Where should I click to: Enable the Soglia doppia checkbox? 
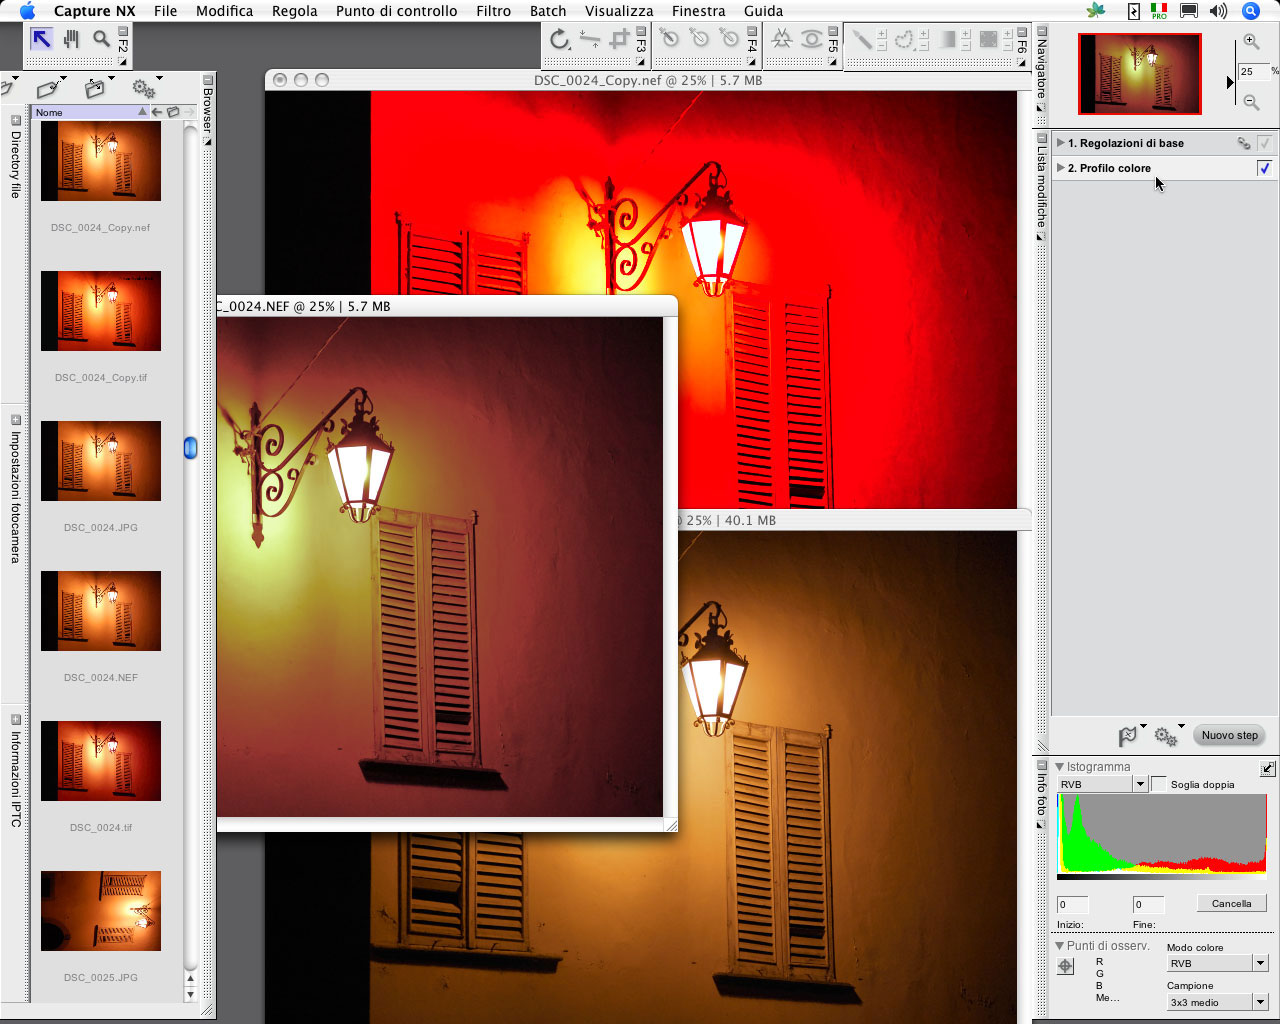point(1159,784)
